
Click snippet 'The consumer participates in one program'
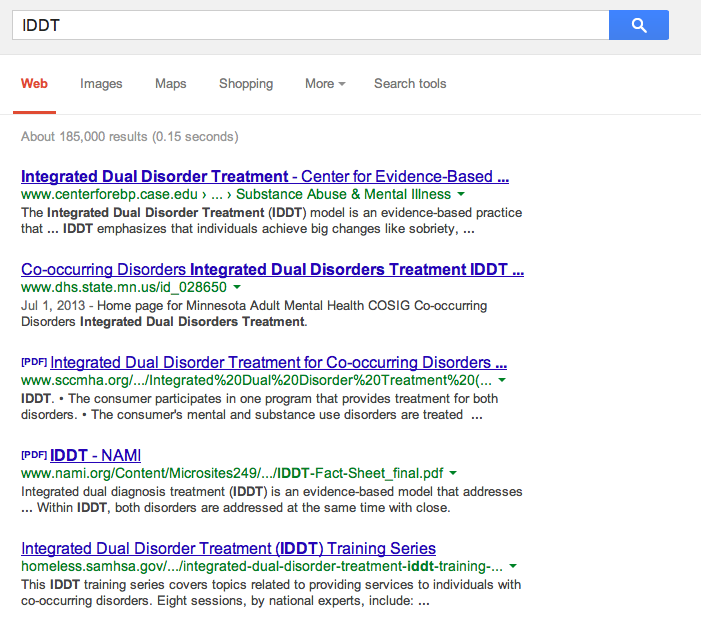pos(259,407)
